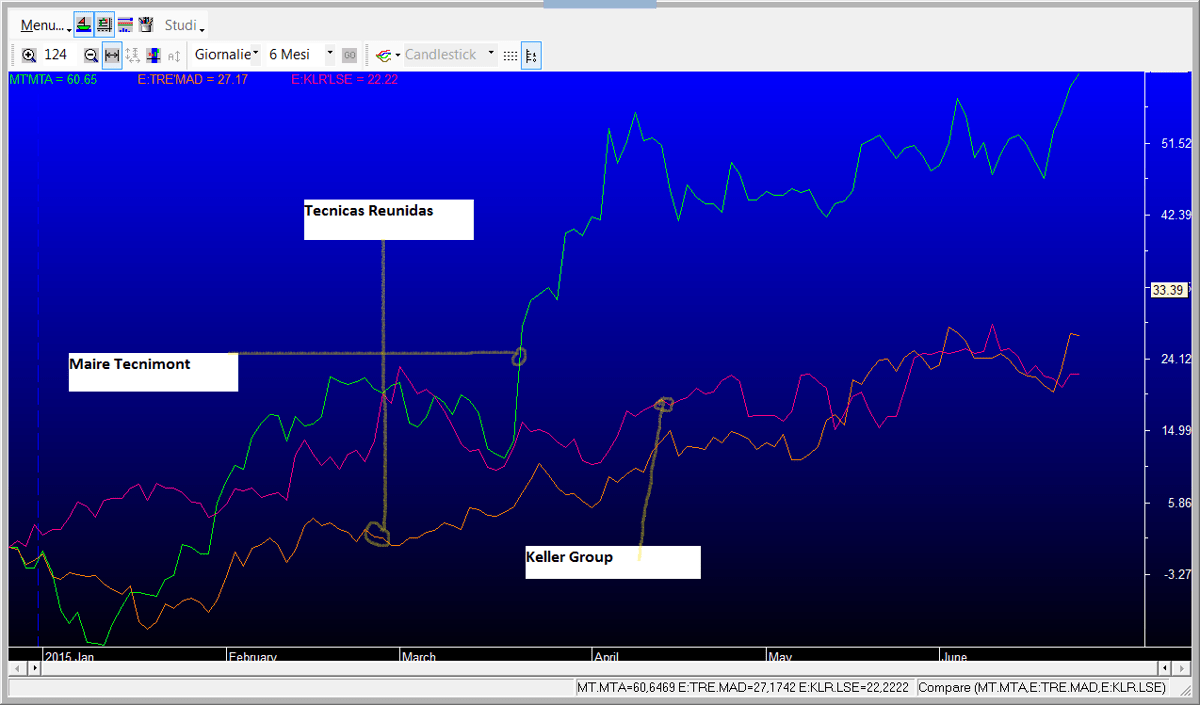Click the 33.39 price marker on axis
The height and width of the screenshot is (705, 1200).
pyautogui.click(x=1167, y=290)
